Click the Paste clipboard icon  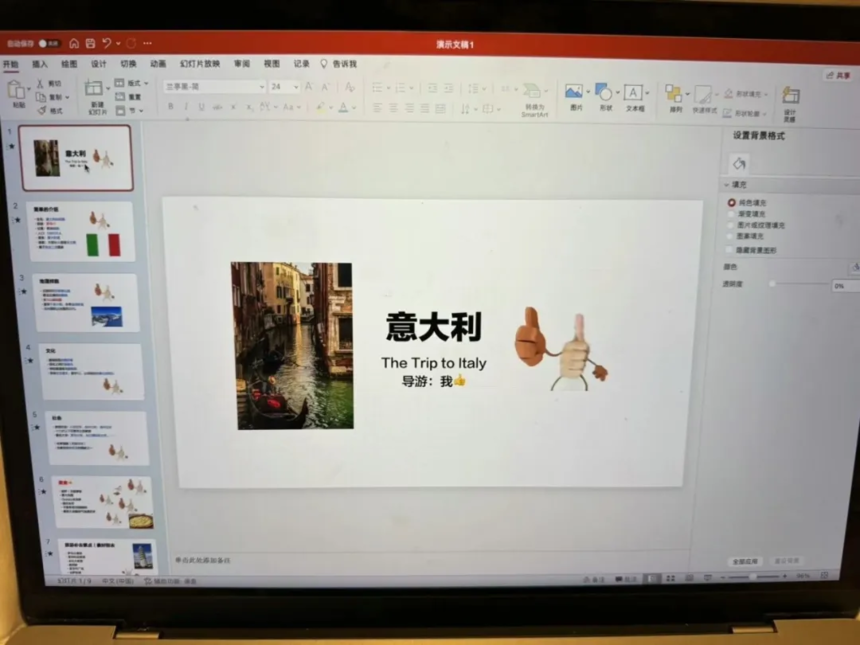coord(16,89)
